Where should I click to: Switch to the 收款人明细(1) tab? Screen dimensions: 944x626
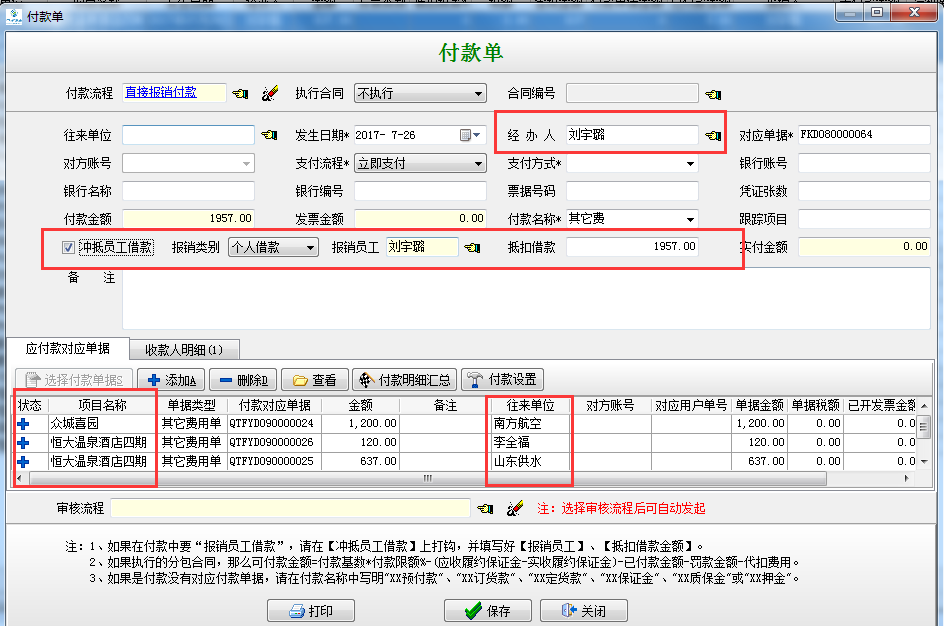(183, 349)
